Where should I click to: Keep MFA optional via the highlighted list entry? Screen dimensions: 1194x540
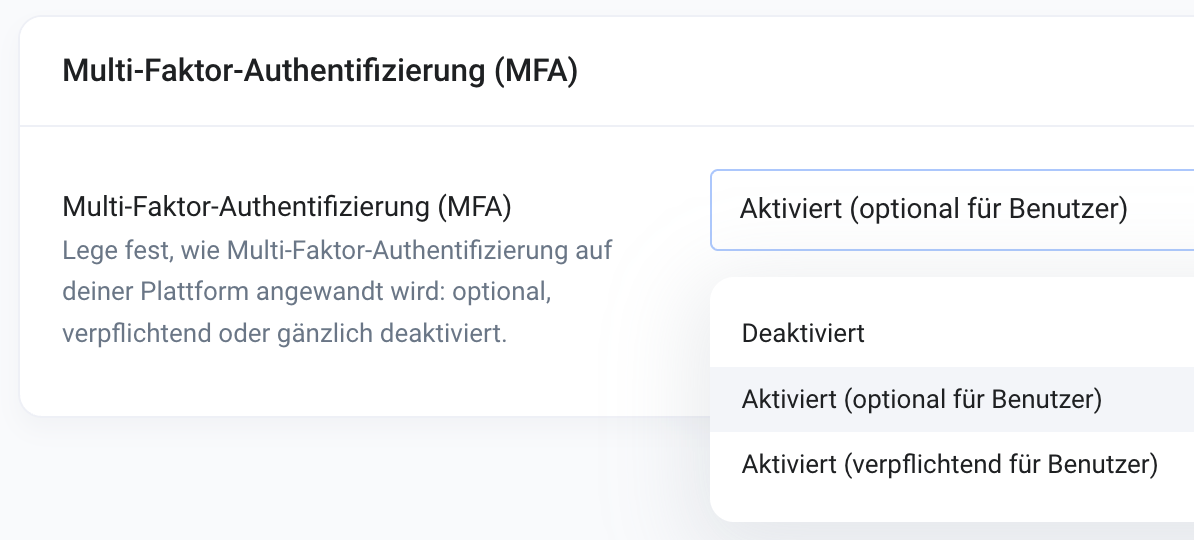921,400
